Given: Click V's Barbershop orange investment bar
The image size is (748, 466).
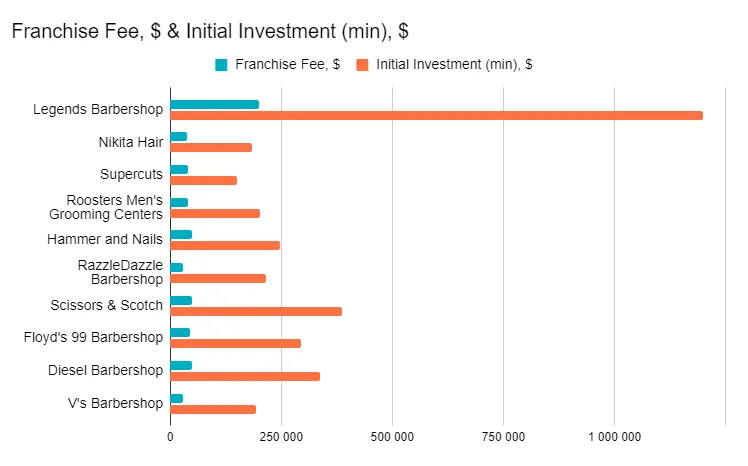Looking at the screenshot, I should tap(213, 409).
